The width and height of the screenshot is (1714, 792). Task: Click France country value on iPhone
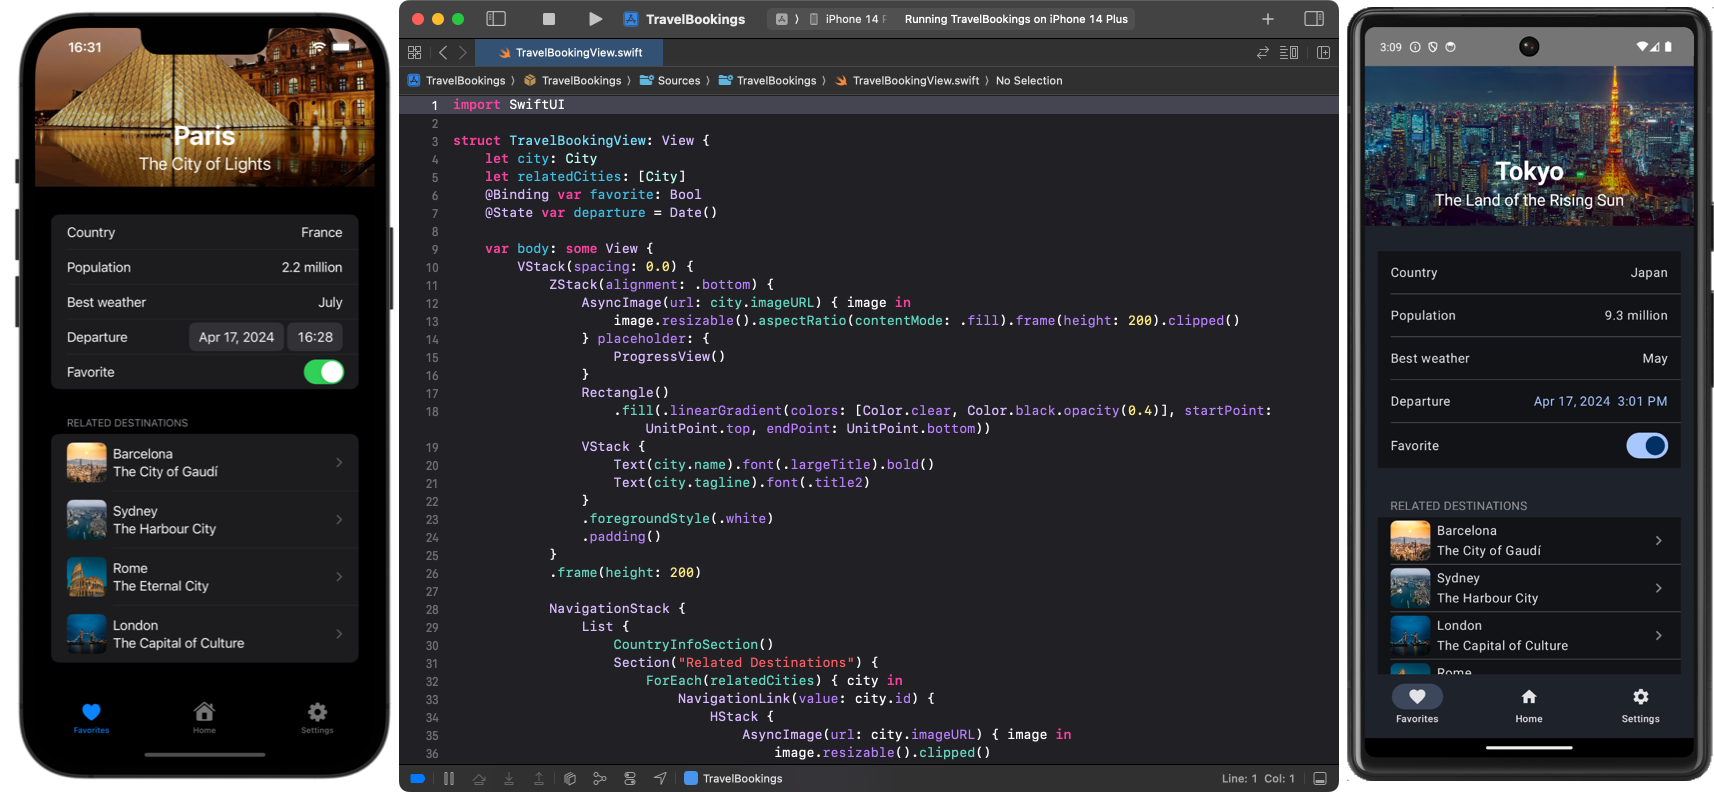pos(322,232)
